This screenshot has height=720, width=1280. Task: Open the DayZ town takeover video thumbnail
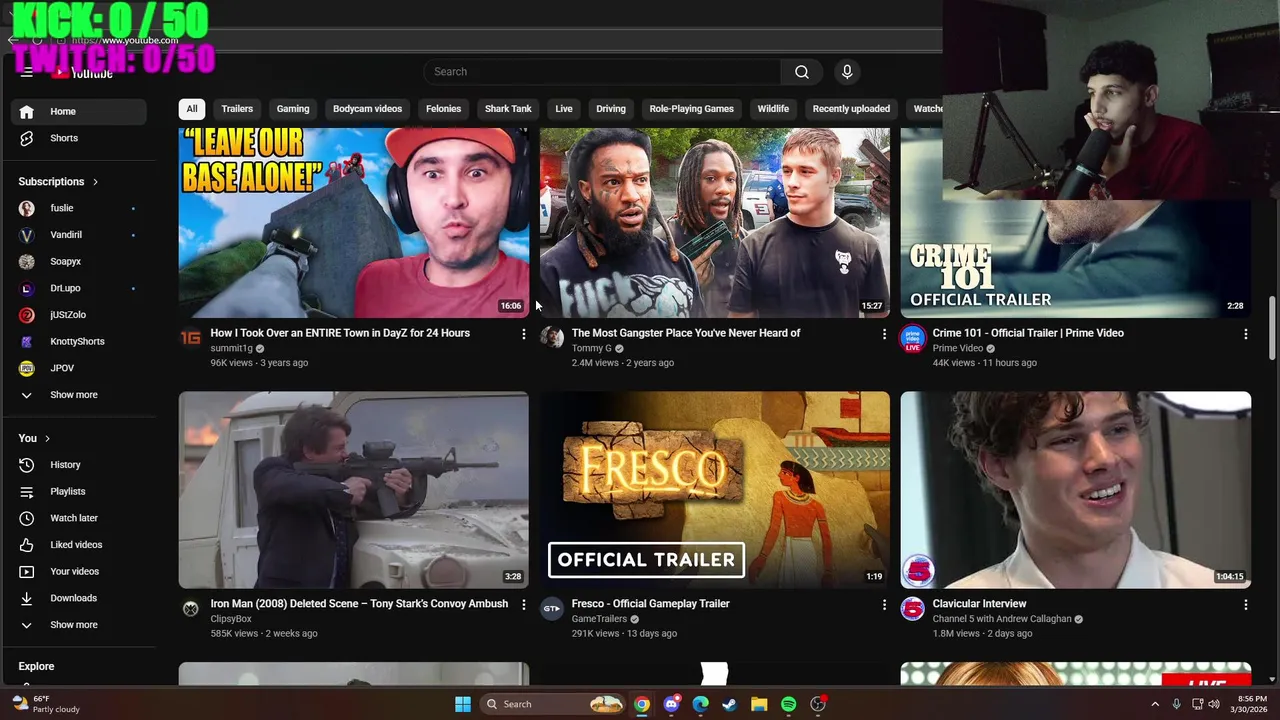(354, 223)
